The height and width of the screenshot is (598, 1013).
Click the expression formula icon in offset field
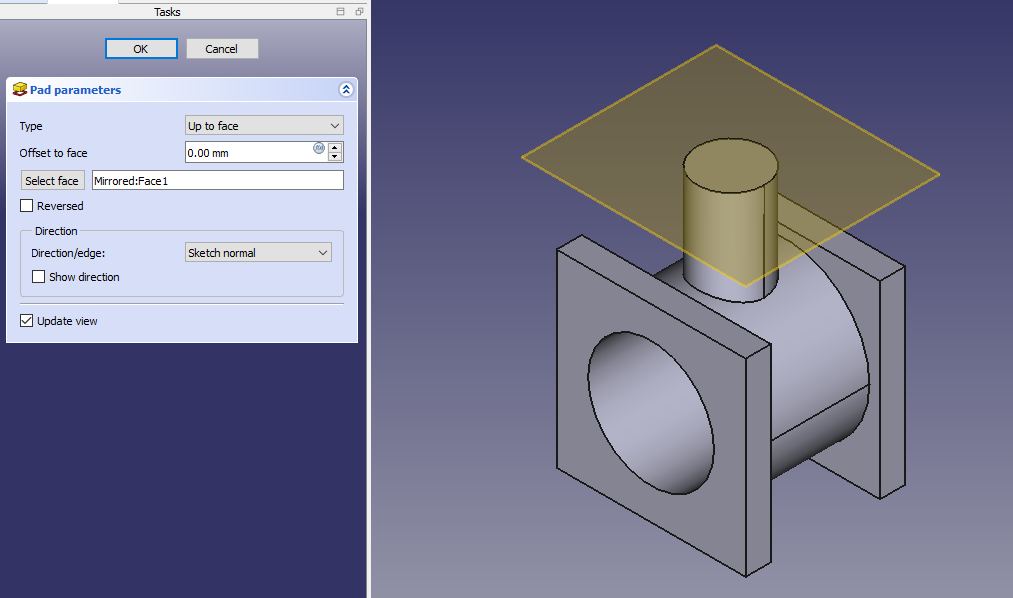319,148
